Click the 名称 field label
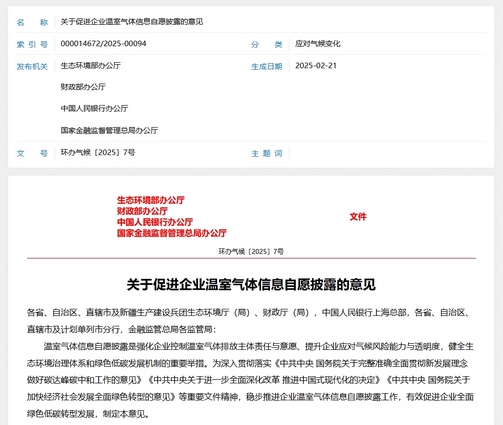The height and width of the screenshot is (425, 503). tap(32, 22)
